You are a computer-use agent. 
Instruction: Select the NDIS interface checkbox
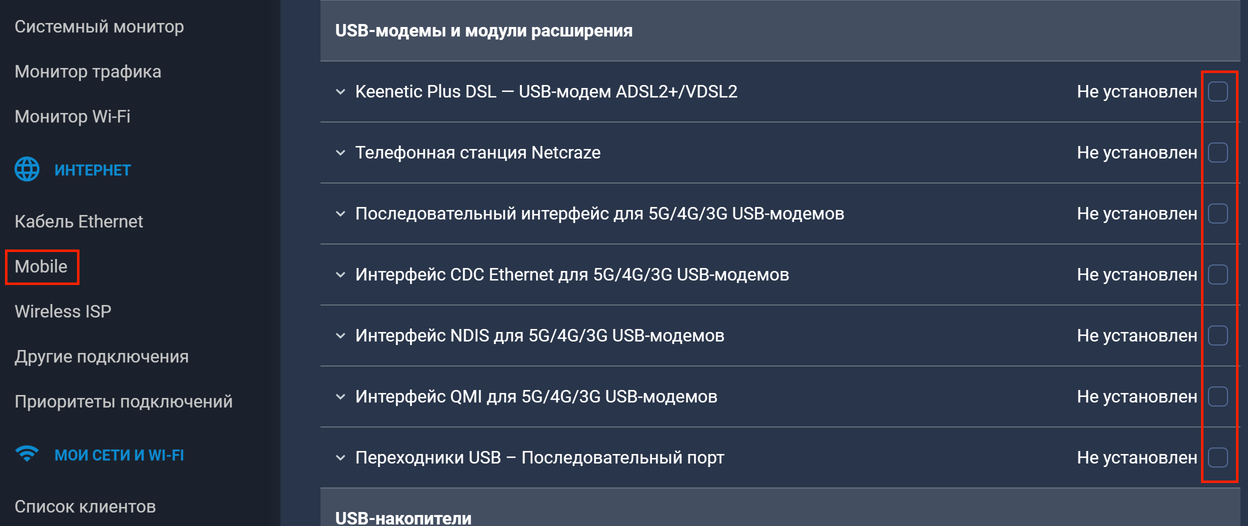(1218, 336)
